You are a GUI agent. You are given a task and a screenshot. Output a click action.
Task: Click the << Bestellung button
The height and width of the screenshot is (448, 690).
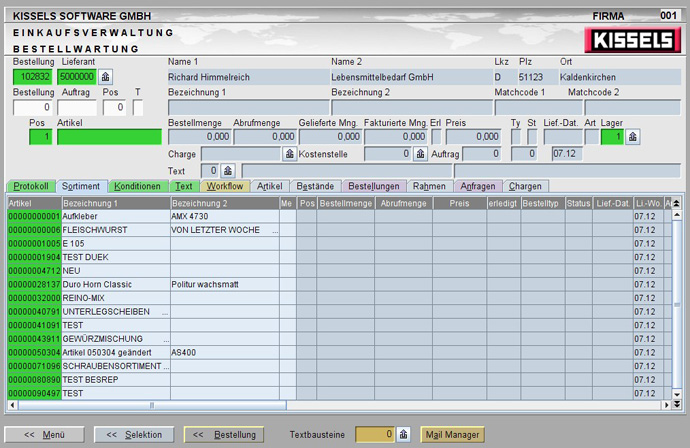(224, 434)
